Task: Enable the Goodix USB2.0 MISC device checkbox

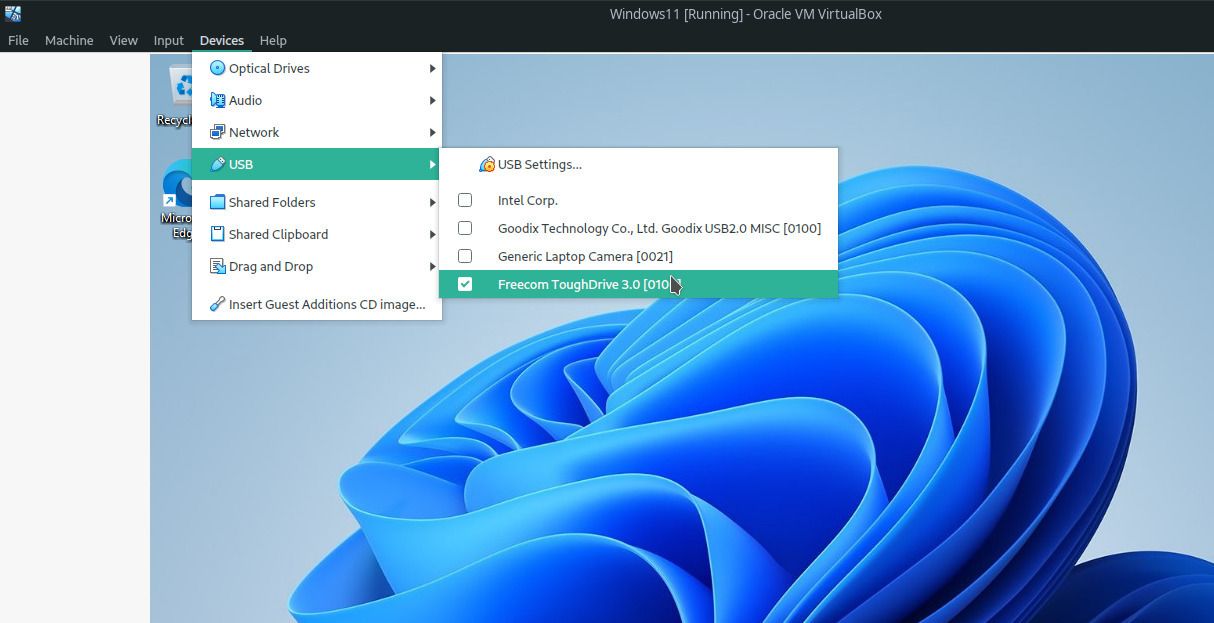Action: point(465,228)
